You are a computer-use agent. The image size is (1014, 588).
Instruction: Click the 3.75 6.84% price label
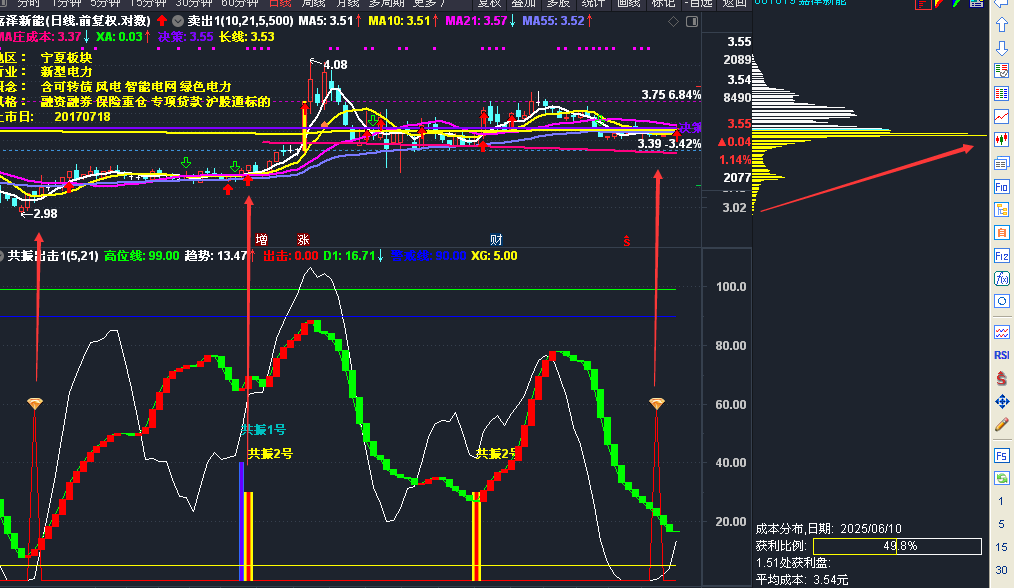point(671,95)
